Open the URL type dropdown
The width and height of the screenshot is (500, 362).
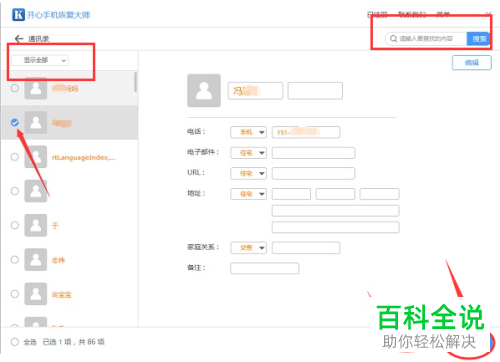pyautogui.click(x=248, y=173)
